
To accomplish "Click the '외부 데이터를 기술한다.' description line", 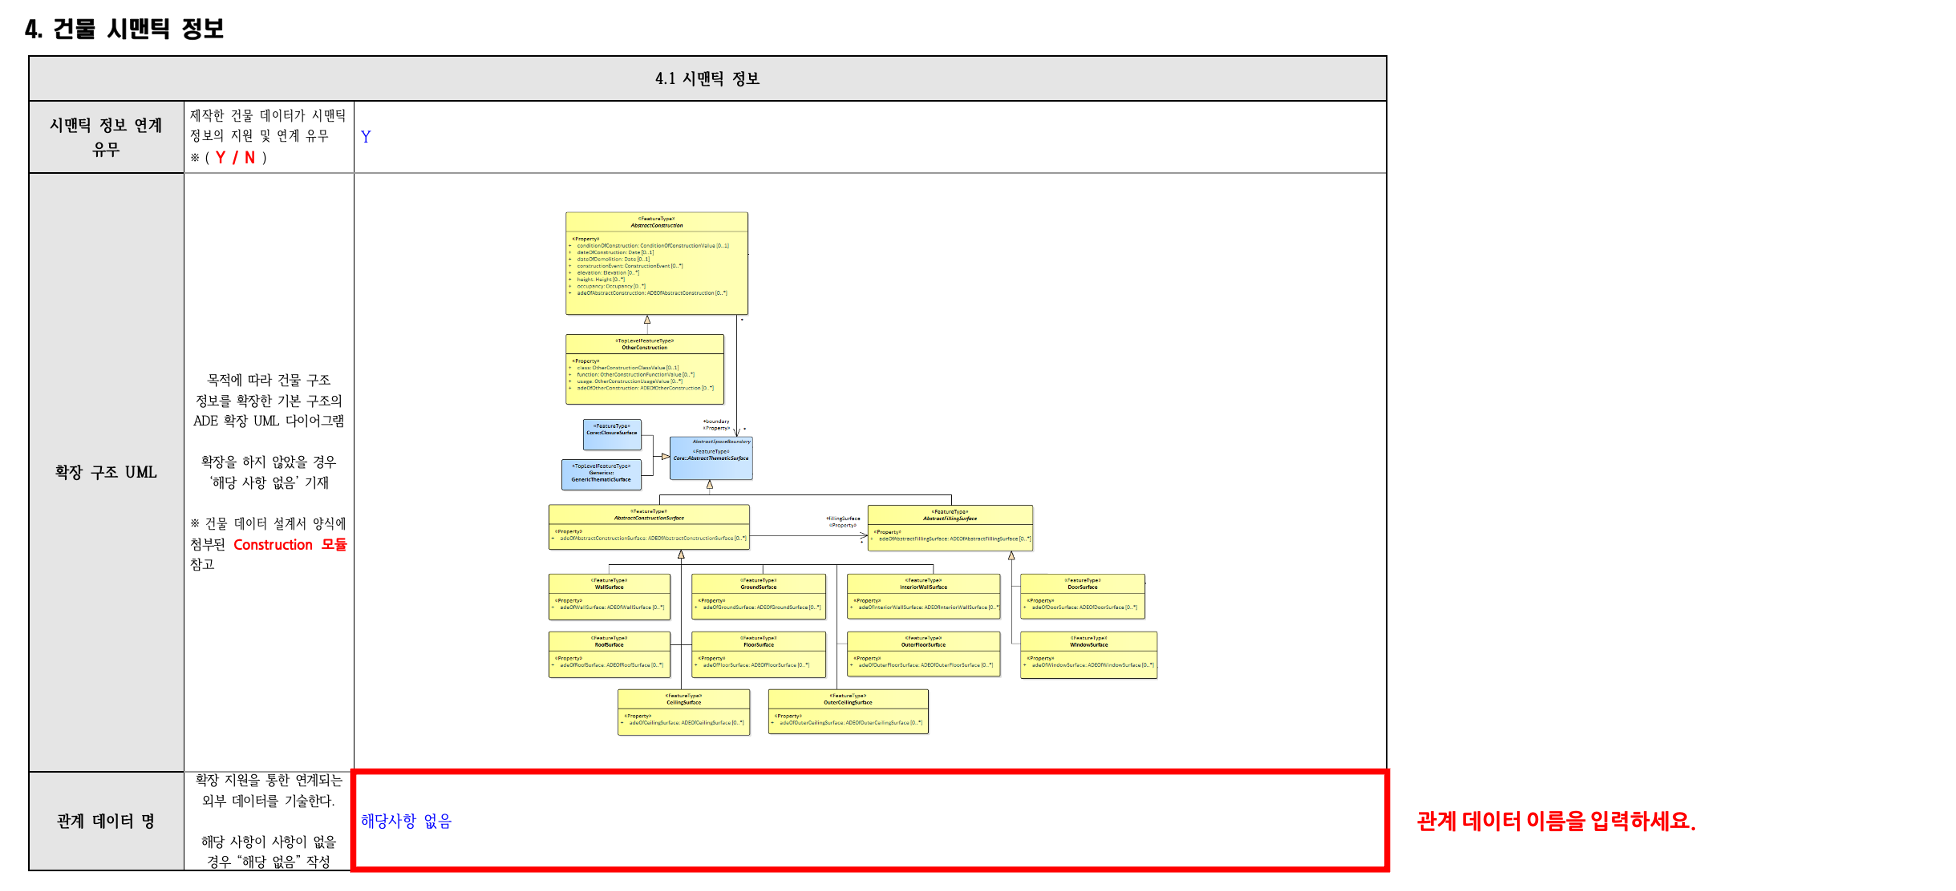I will pyautogui.click(x=268, y=800).
